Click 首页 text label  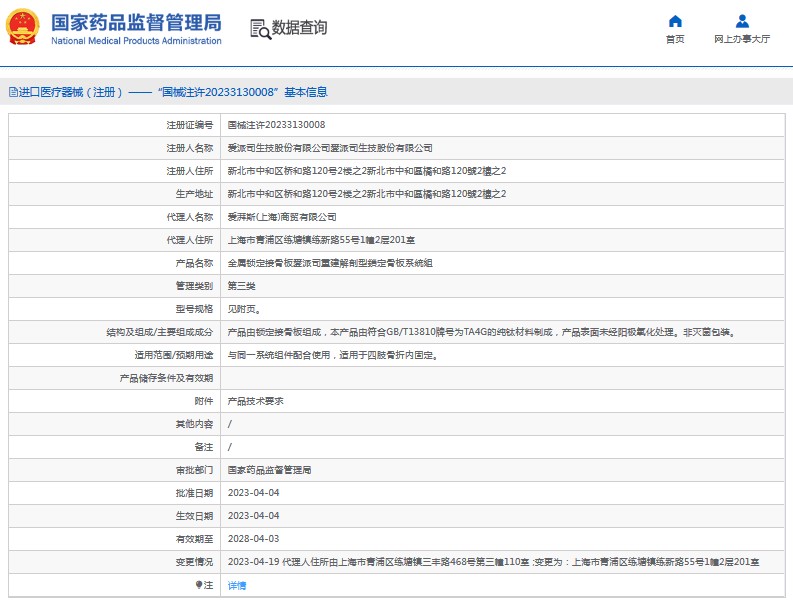coord(675,39)
